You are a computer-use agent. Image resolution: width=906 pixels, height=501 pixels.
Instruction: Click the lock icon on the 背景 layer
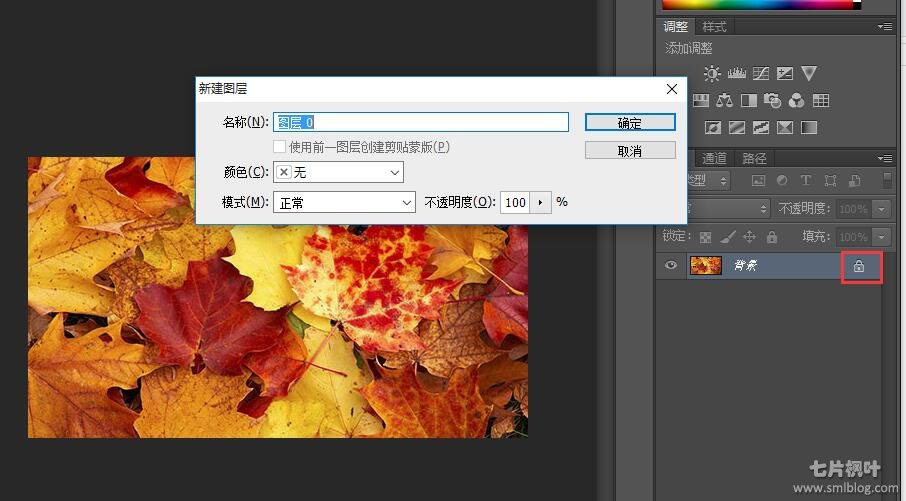coord(858,266)
